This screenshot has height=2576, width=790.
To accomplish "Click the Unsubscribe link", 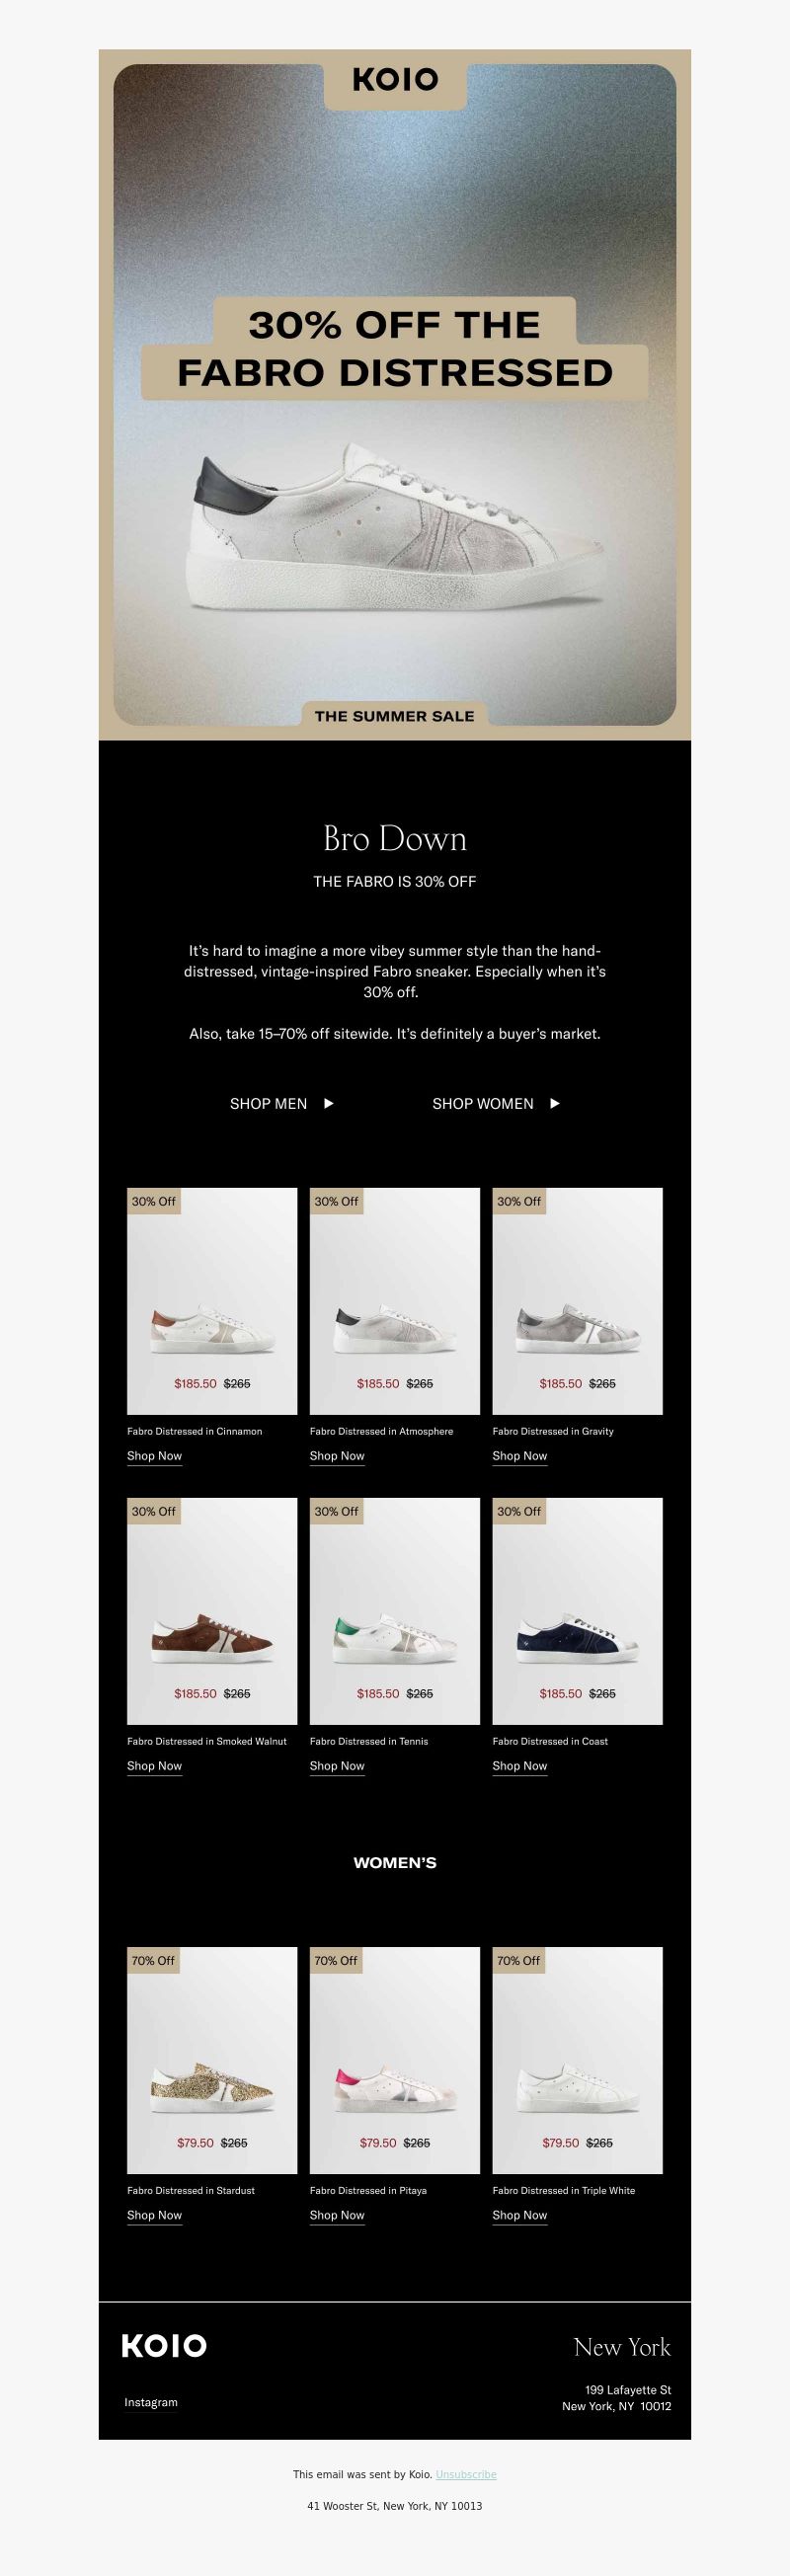I will (x=466, y=2474).
